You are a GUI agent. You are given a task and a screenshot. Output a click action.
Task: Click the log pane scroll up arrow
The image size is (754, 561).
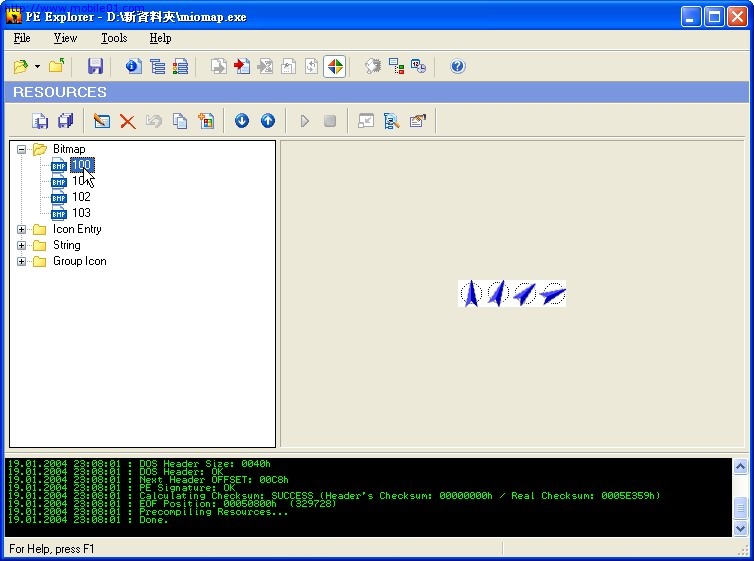click(740, 466)
